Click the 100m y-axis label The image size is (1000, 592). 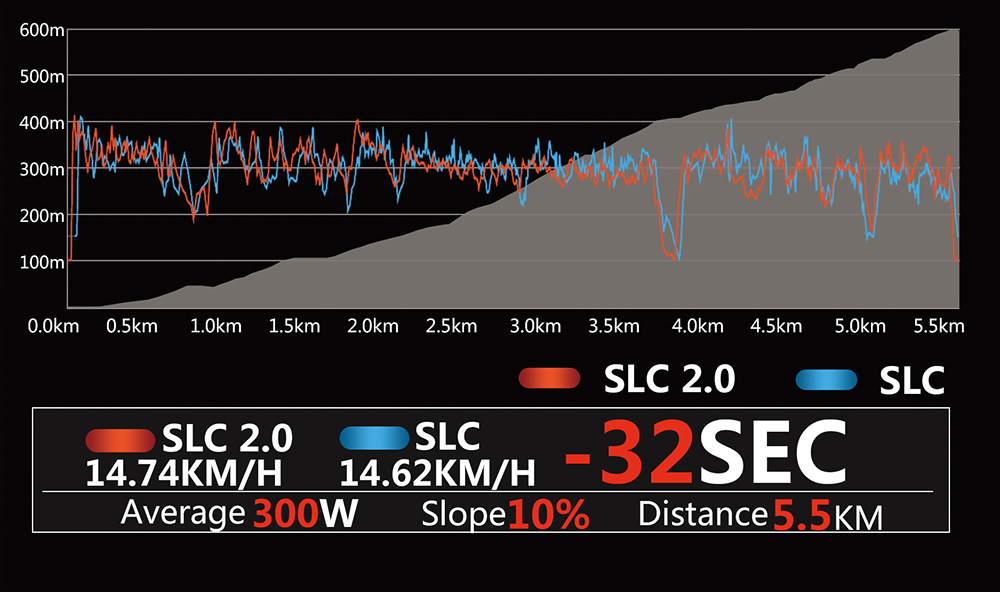point(42,262)
